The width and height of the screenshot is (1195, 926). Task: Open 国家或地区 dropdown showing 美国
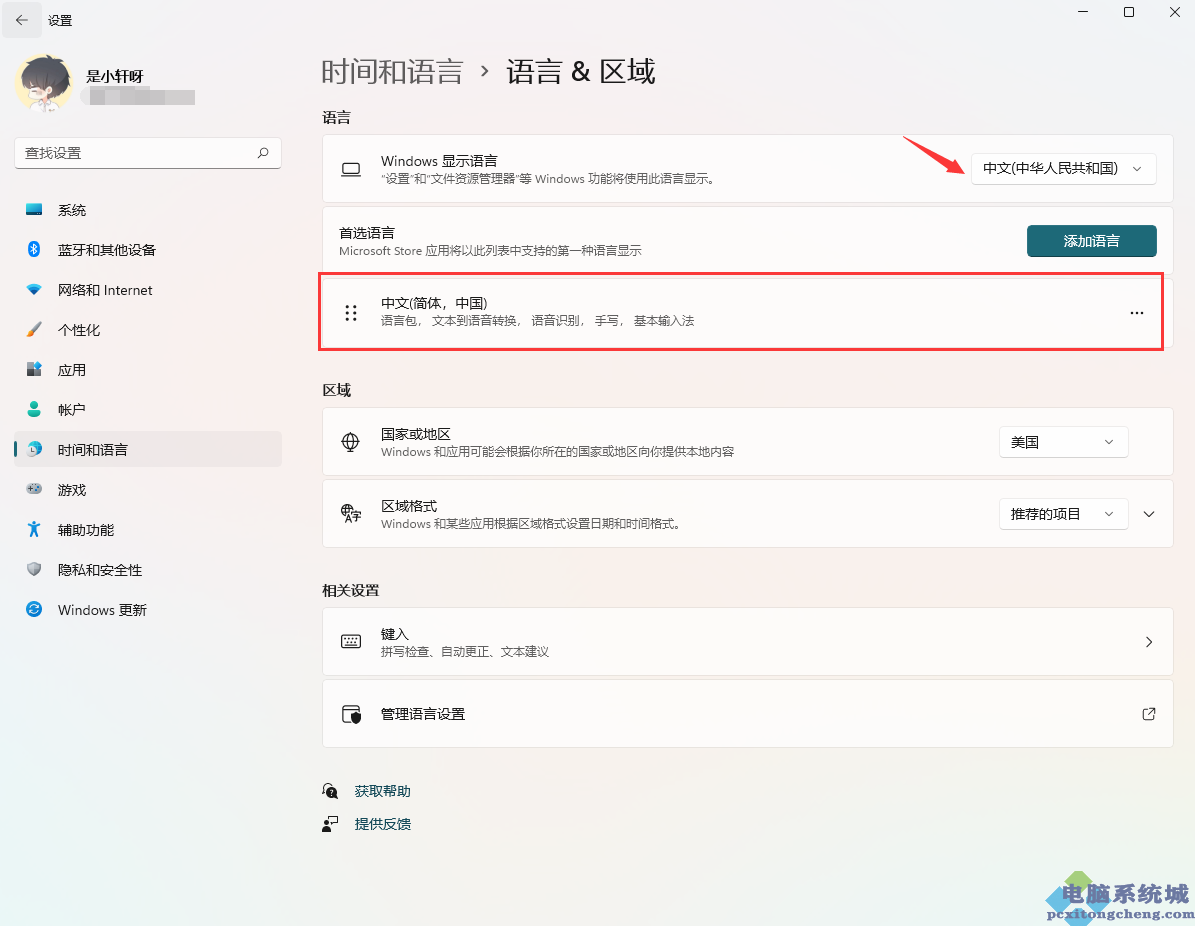[x=1063, y=442]
